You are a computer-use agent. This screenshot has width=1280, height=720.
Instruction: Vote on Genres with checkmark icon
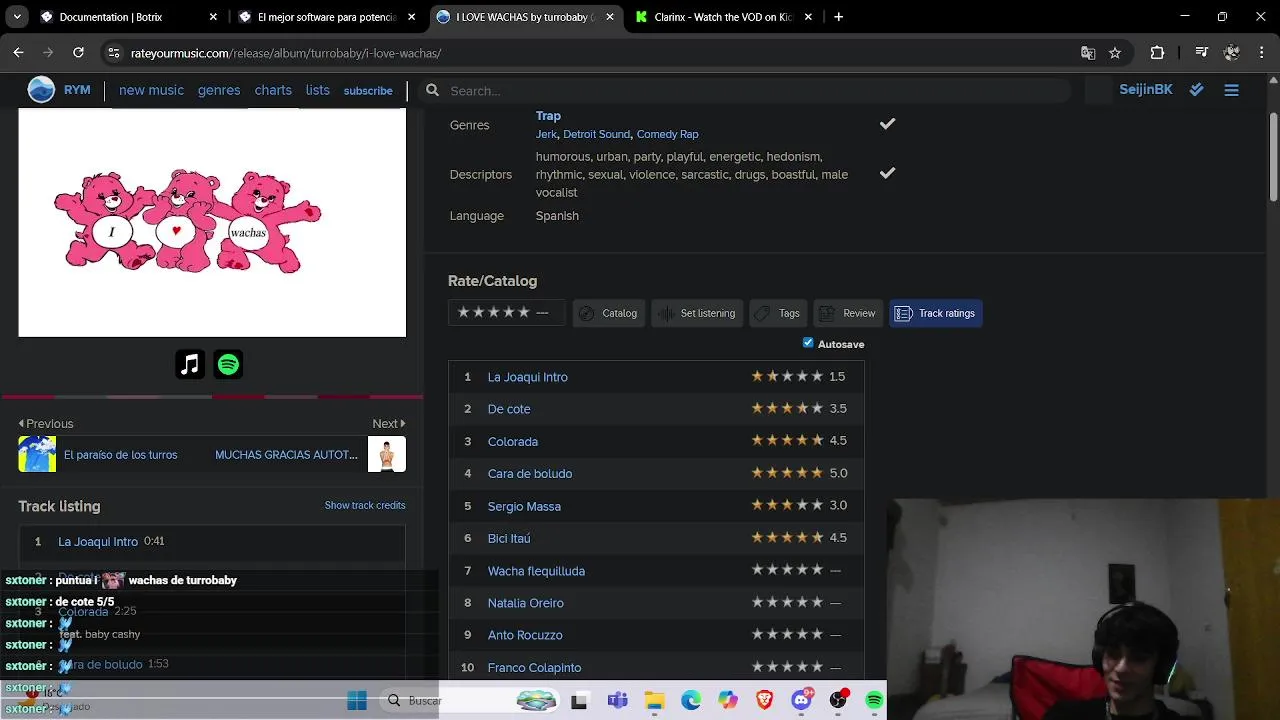coord(887,124)
